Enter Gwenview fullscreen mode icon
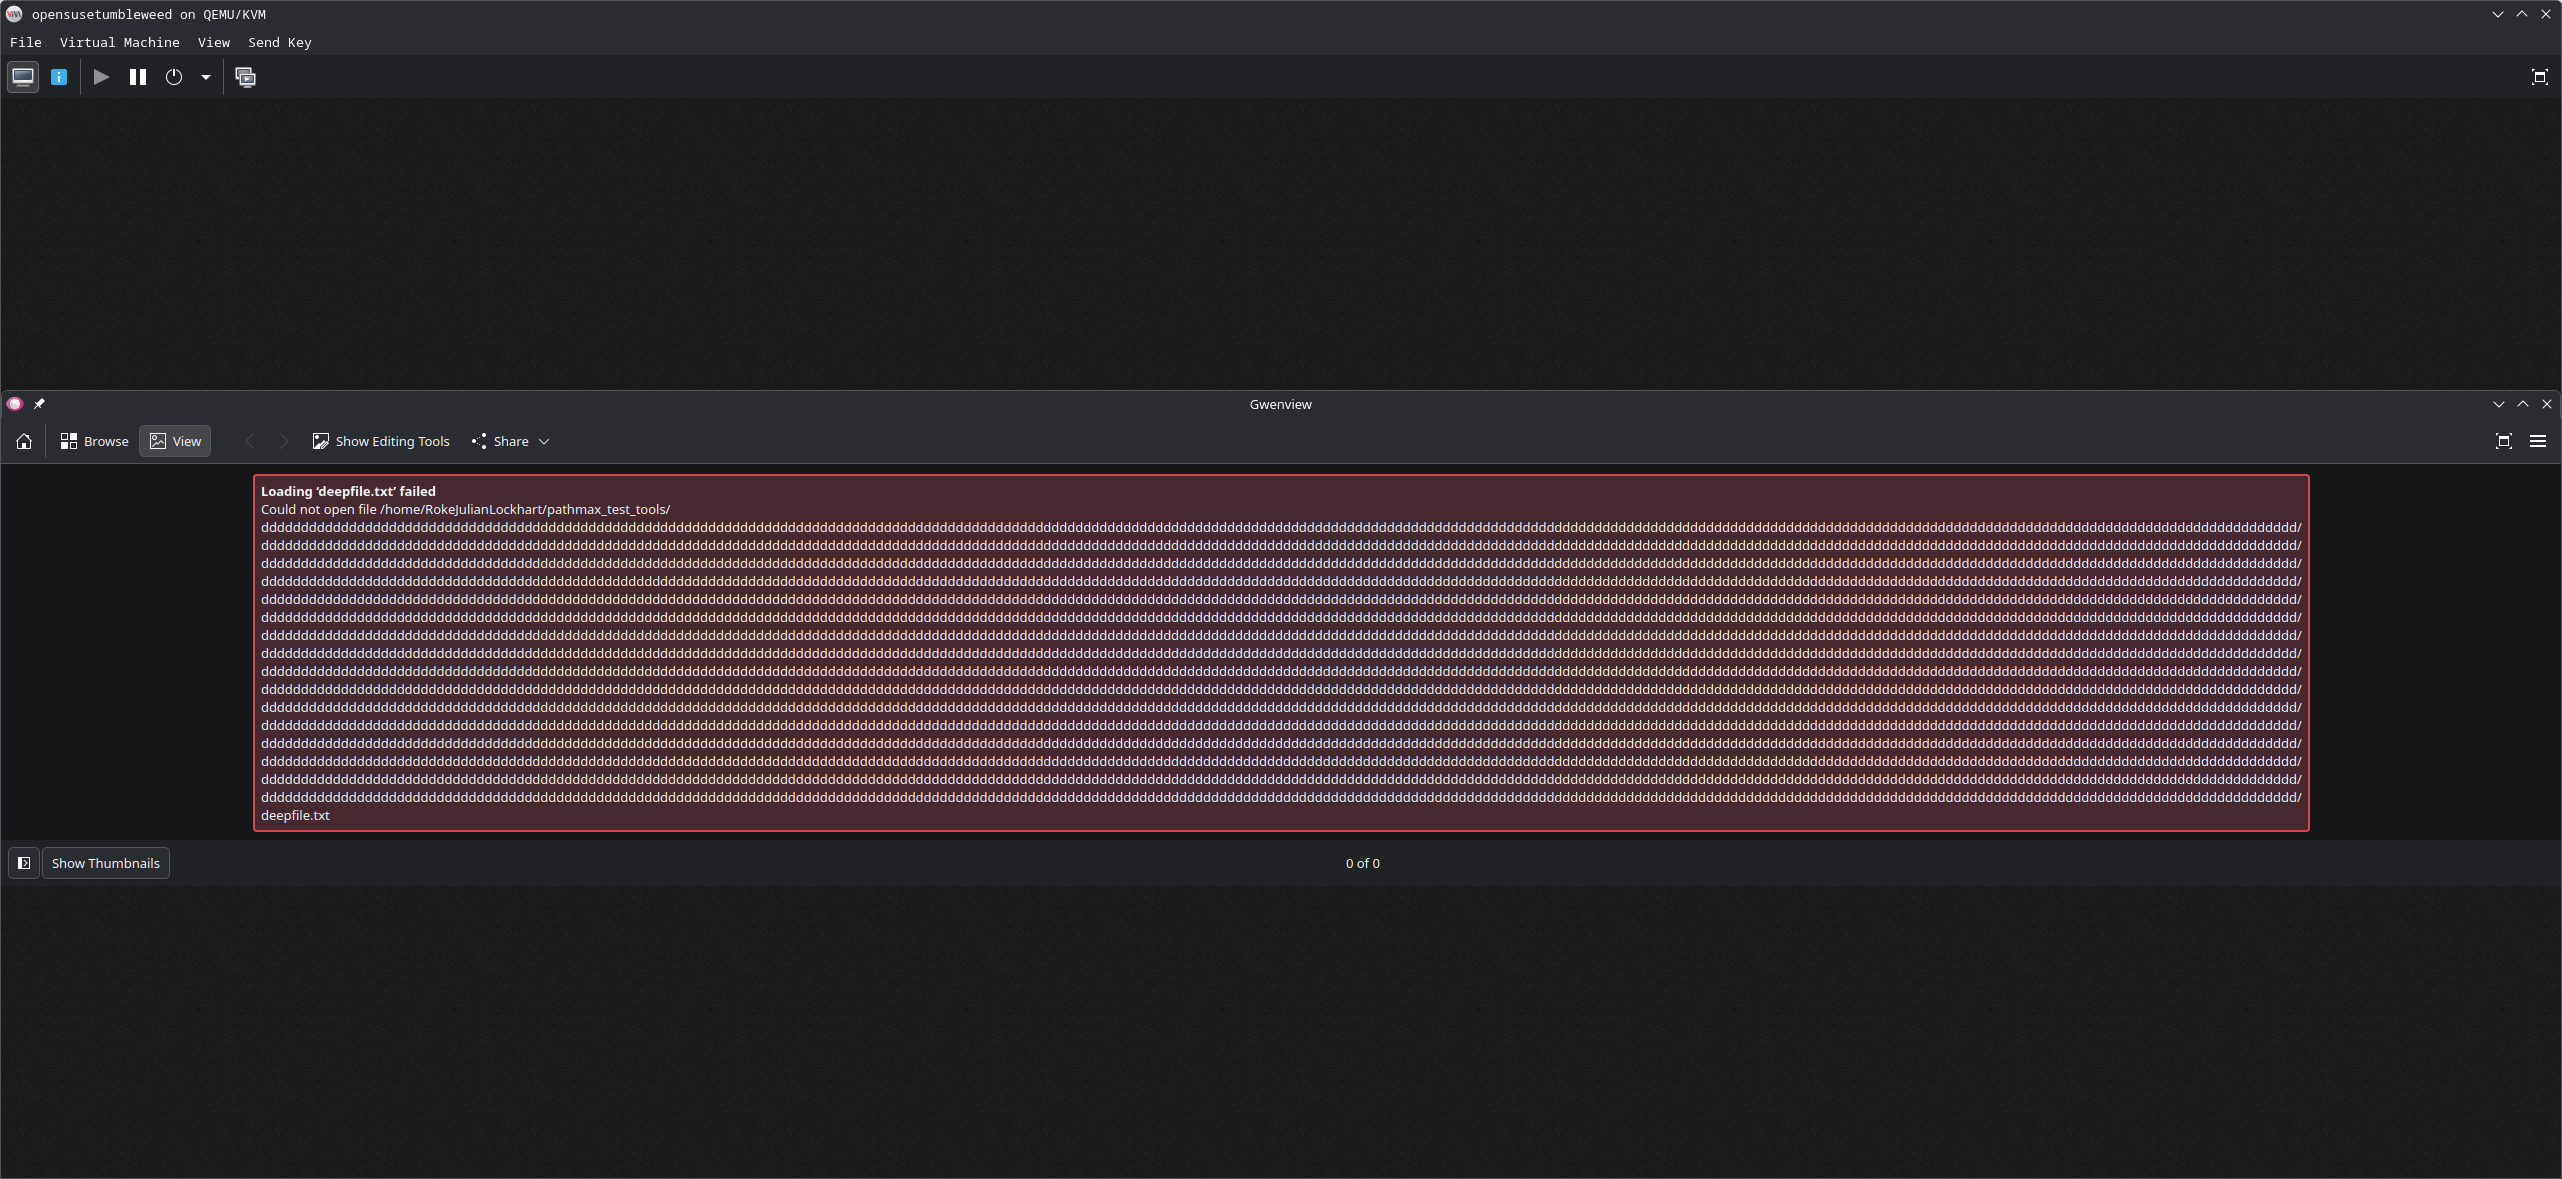The image size is (2562, 1179). point(2504,441)
